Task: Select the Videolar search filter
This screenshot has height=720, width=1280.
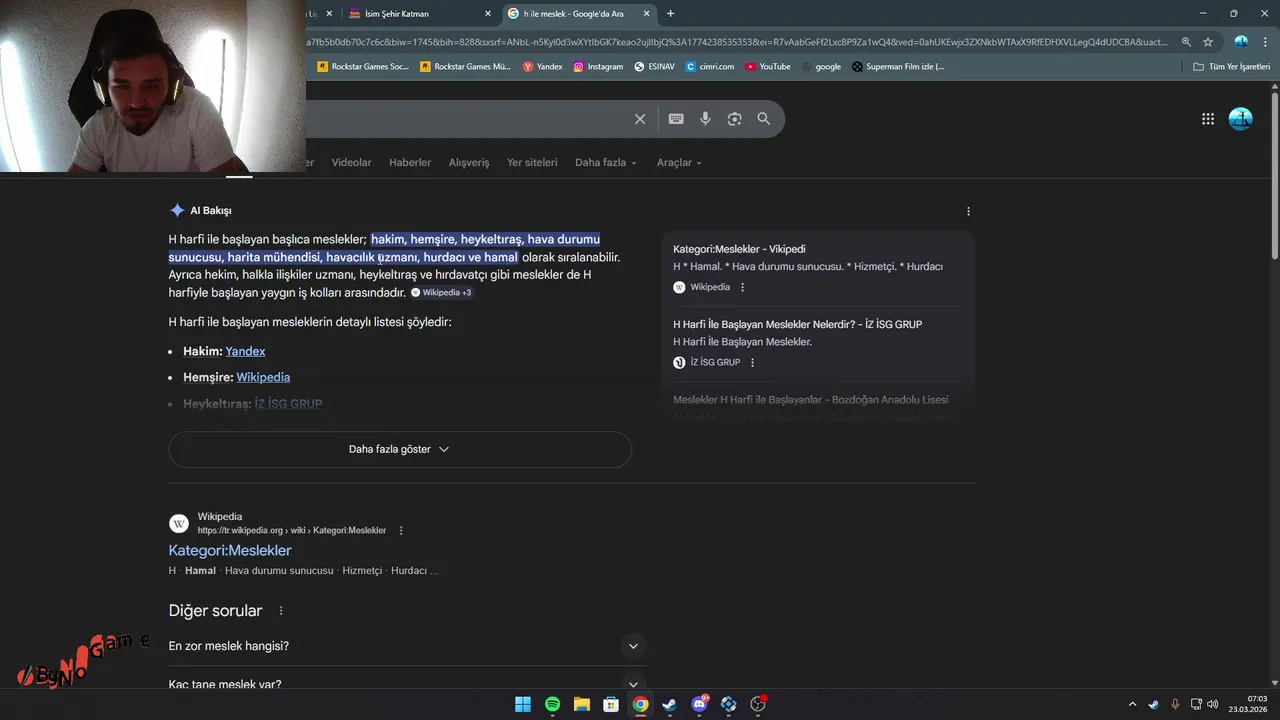Action: pos(351,162)
